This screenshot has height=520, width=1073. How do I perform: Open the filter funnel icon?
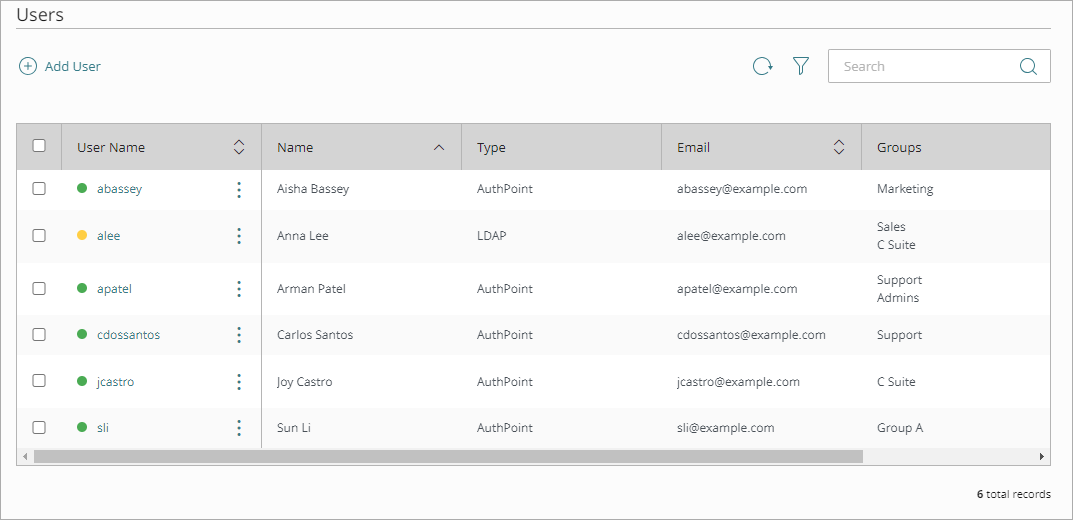pos(801,66)
